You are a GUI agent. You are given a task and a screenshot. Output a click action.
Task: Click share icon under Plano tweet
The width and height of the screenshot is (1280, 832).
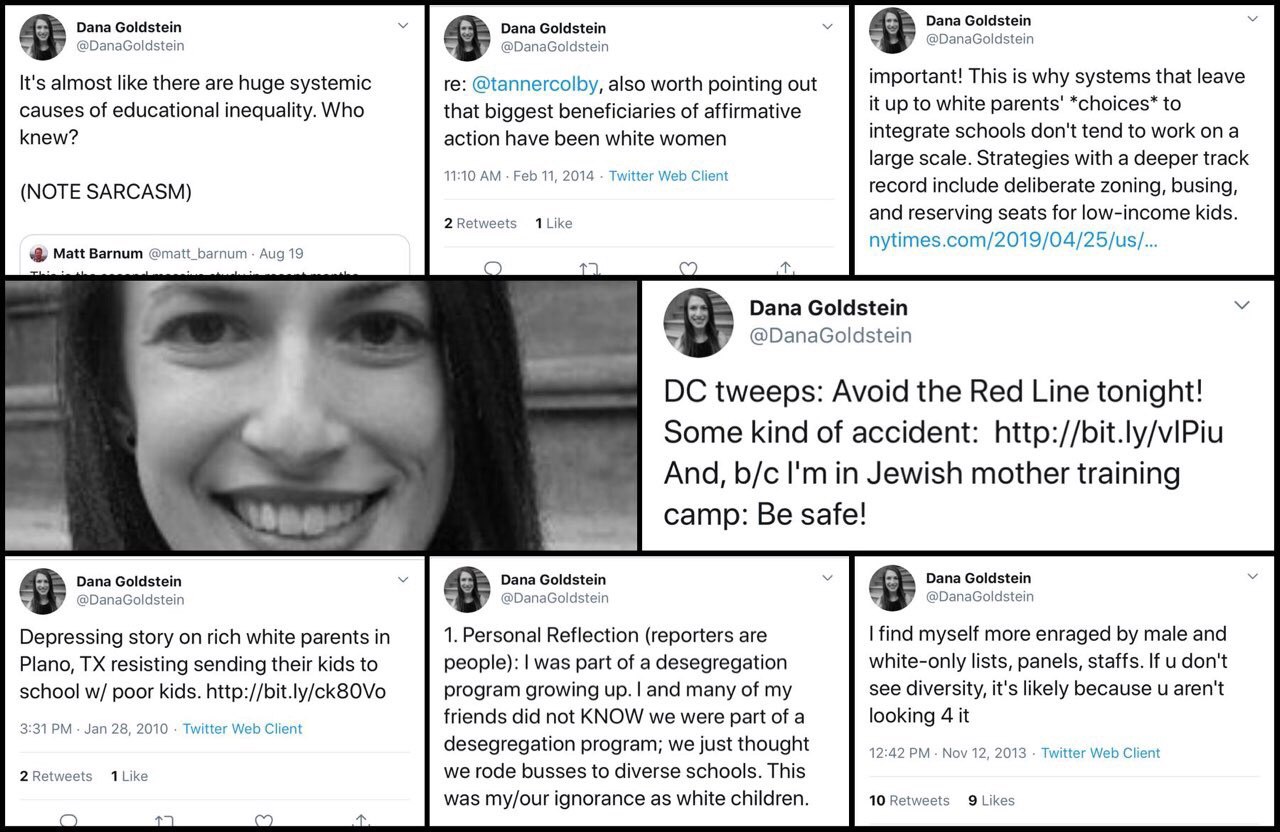[x=362, y=821]
